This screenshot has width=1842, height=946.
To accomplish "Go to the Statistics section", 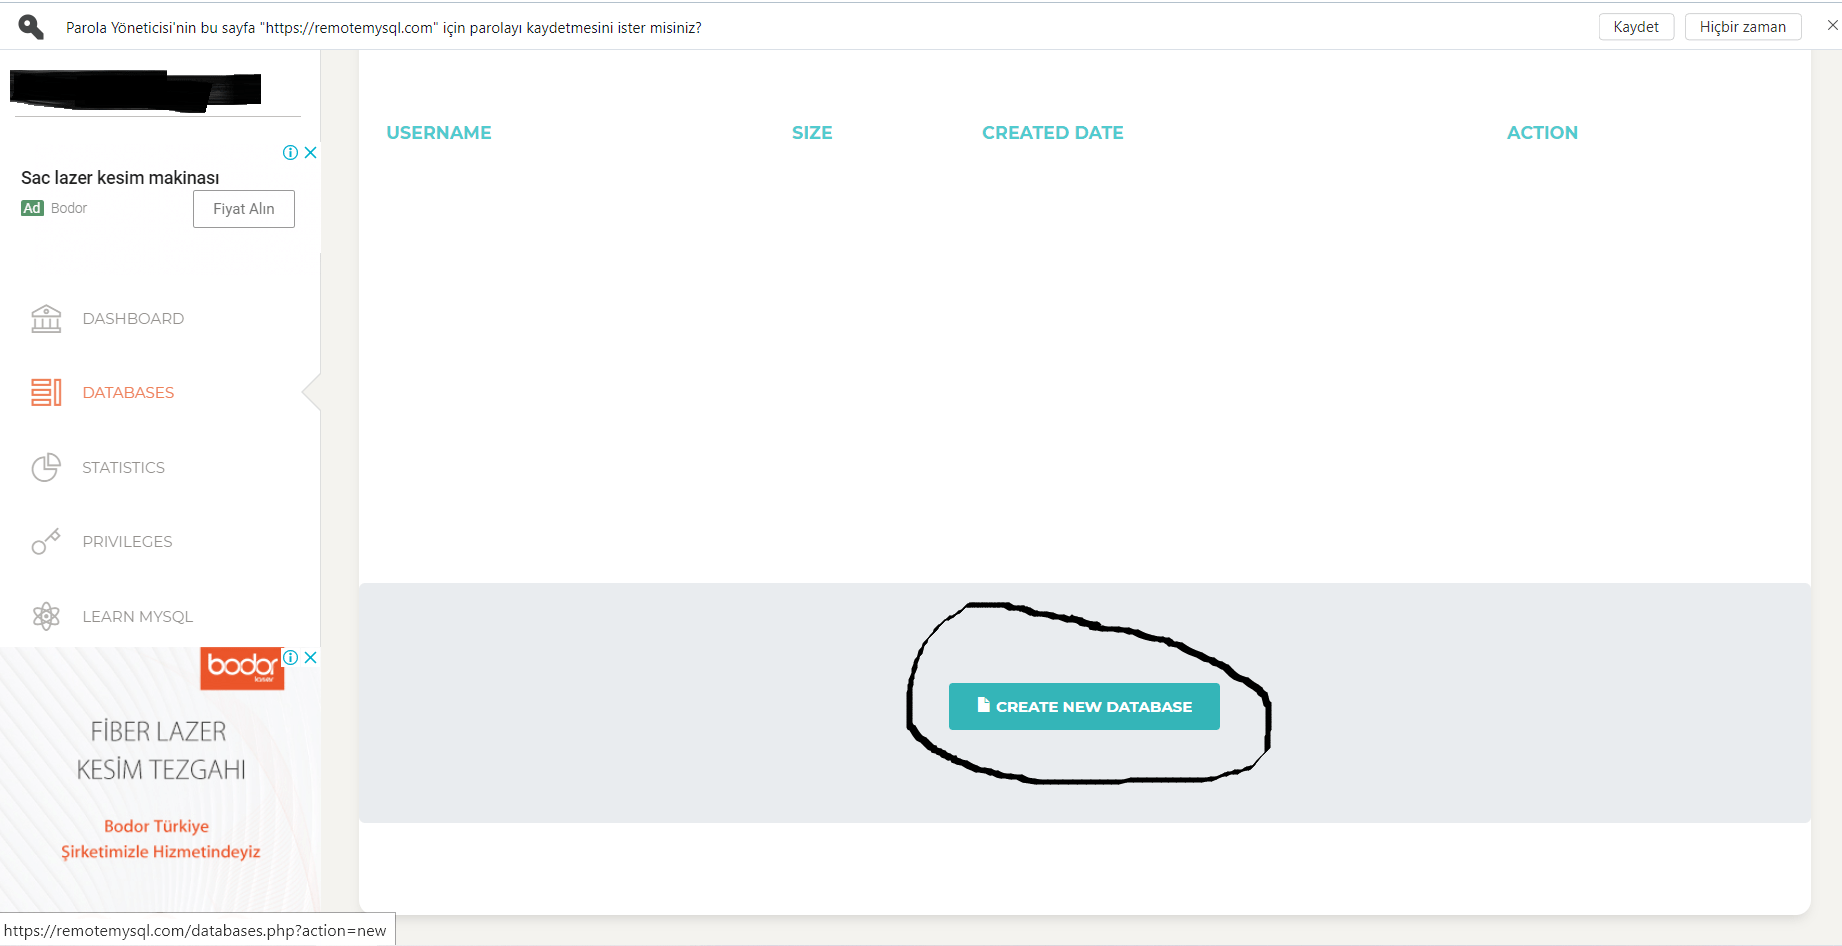I will [x=123, y=467].
